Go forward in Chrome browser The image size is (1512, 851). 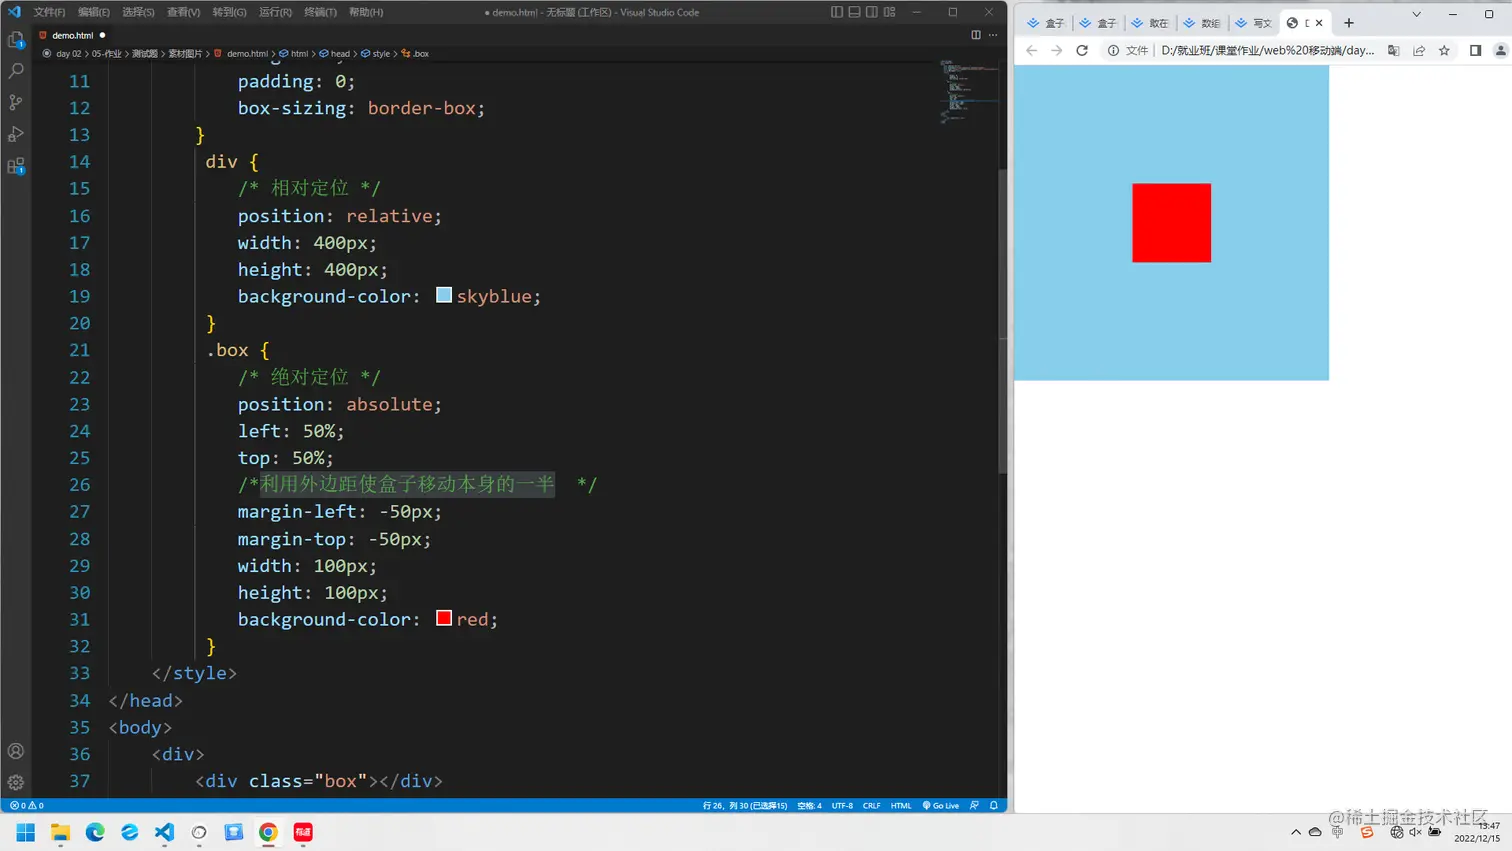[x=1057, y=50]
